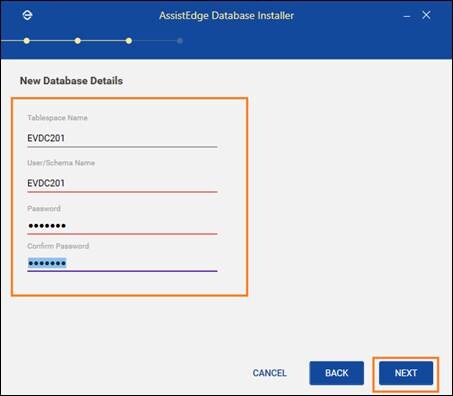
Task: Click the User/Schema Name label
Action: point(61,163)
